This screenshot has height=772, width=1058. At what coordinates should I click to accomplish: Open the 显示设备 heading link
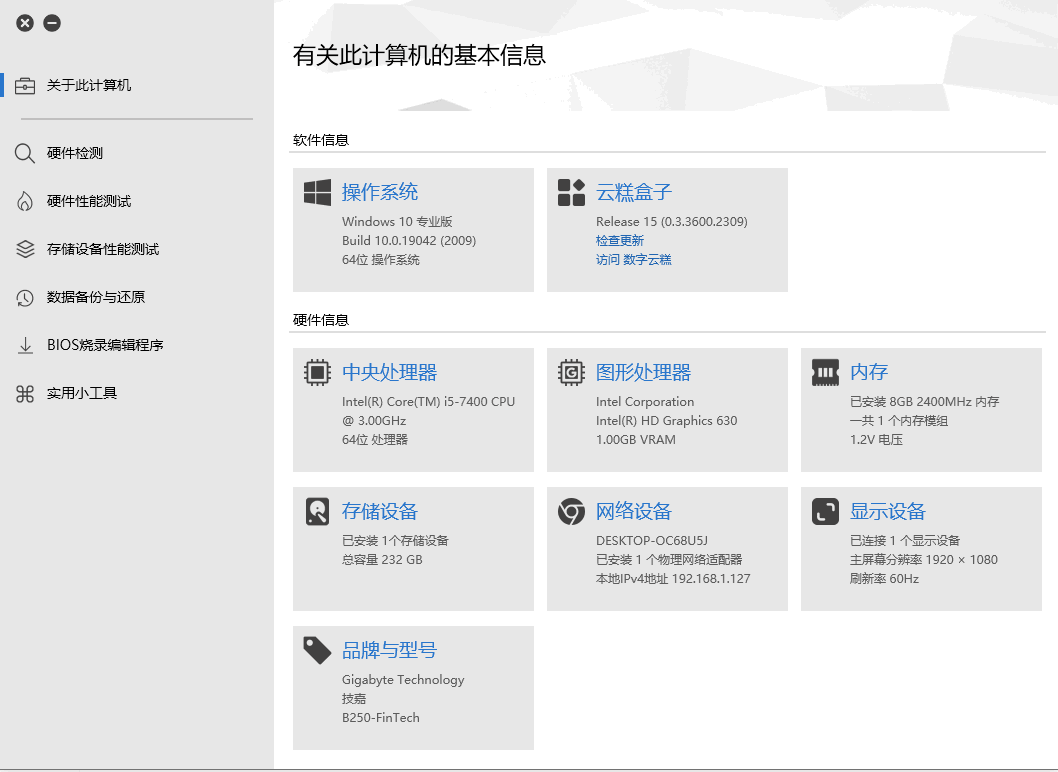pyautogui.click(x=887, y=512)
